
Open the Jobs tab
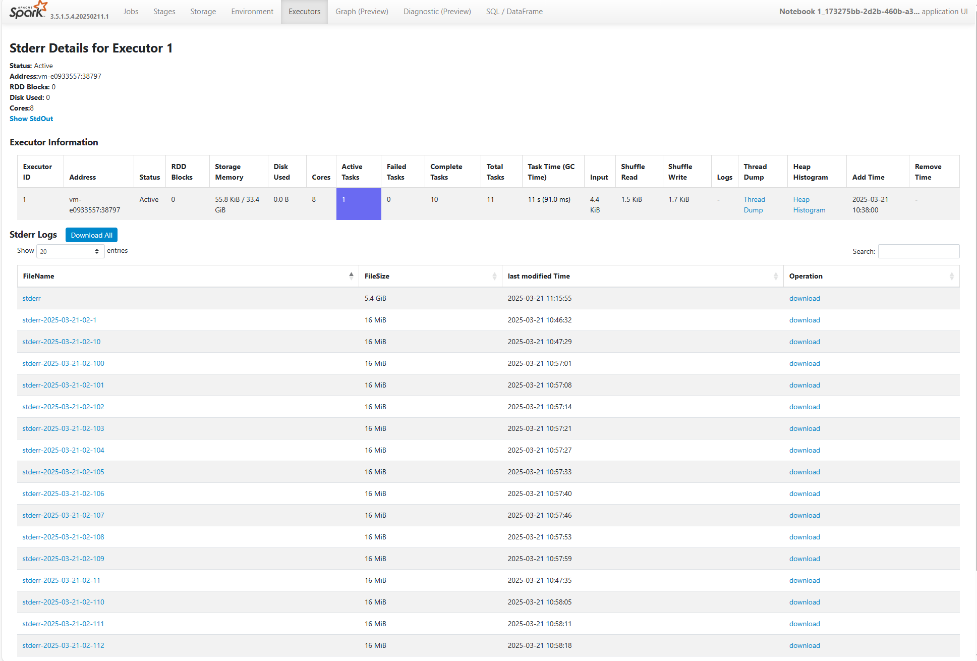point(130,11)
